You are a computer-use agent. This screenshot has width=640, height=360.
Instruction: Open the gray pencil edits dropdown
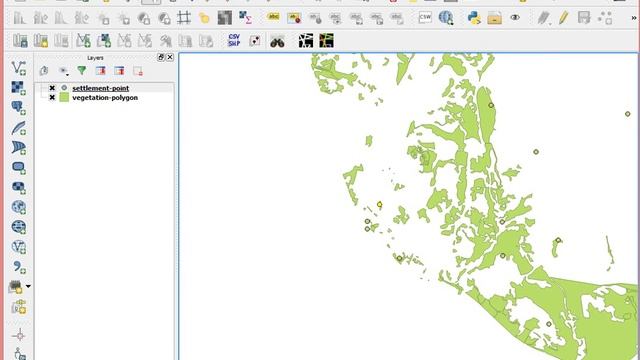543,18
